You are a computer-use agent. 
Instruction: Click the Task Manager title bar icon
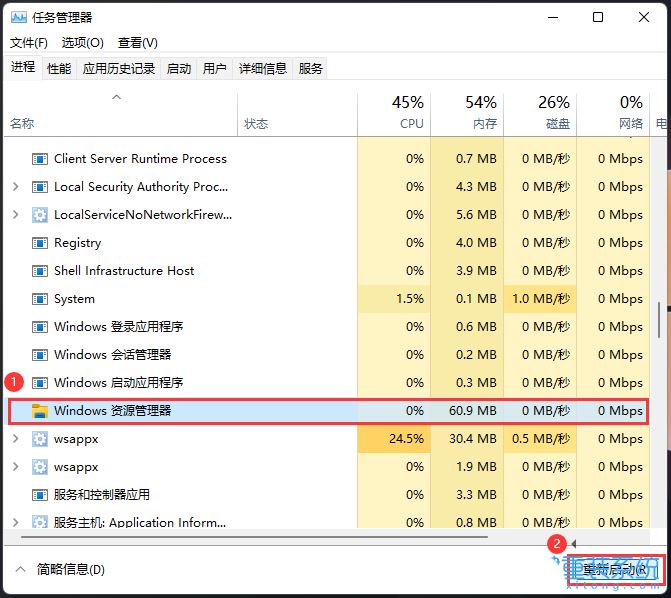click(x=20, y=17)
